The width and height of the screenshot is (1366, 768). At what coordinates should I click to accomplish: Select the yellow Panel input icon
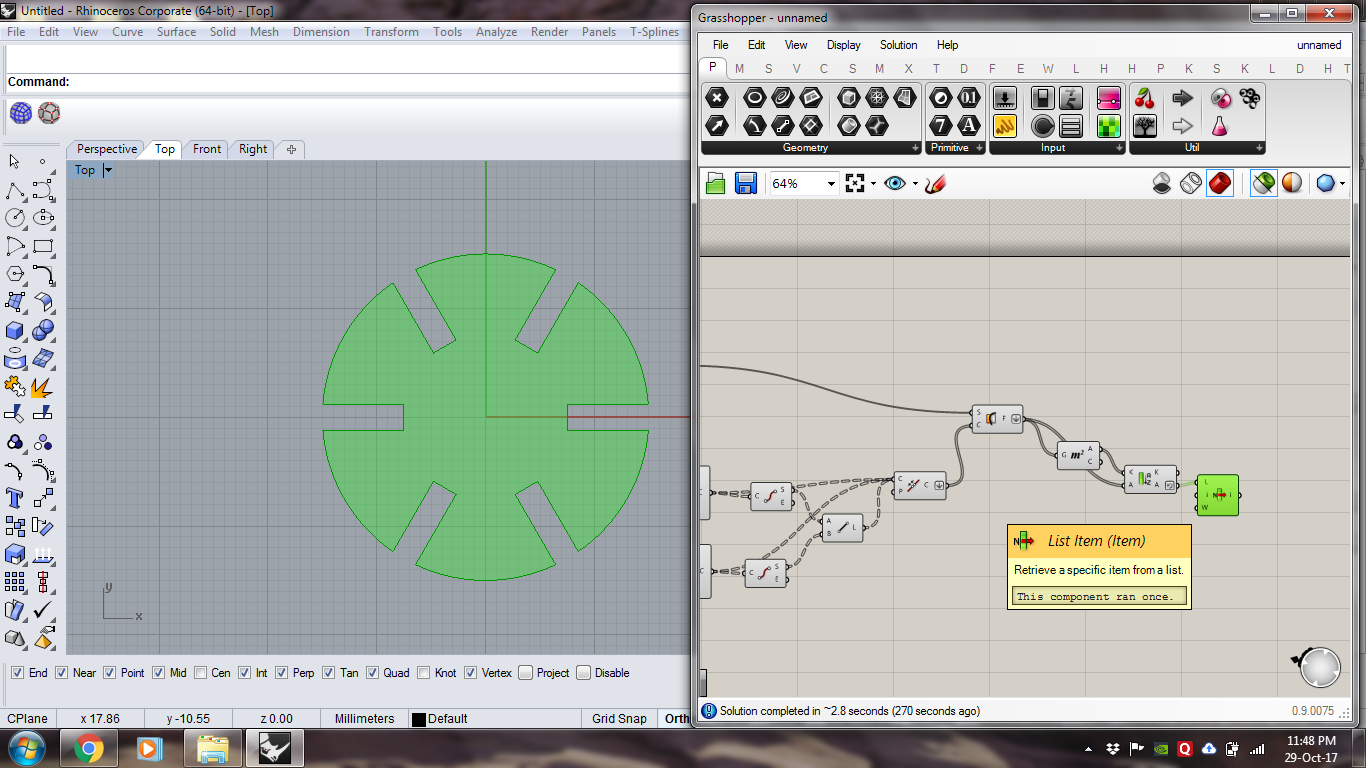click(x=1005, y=125)
